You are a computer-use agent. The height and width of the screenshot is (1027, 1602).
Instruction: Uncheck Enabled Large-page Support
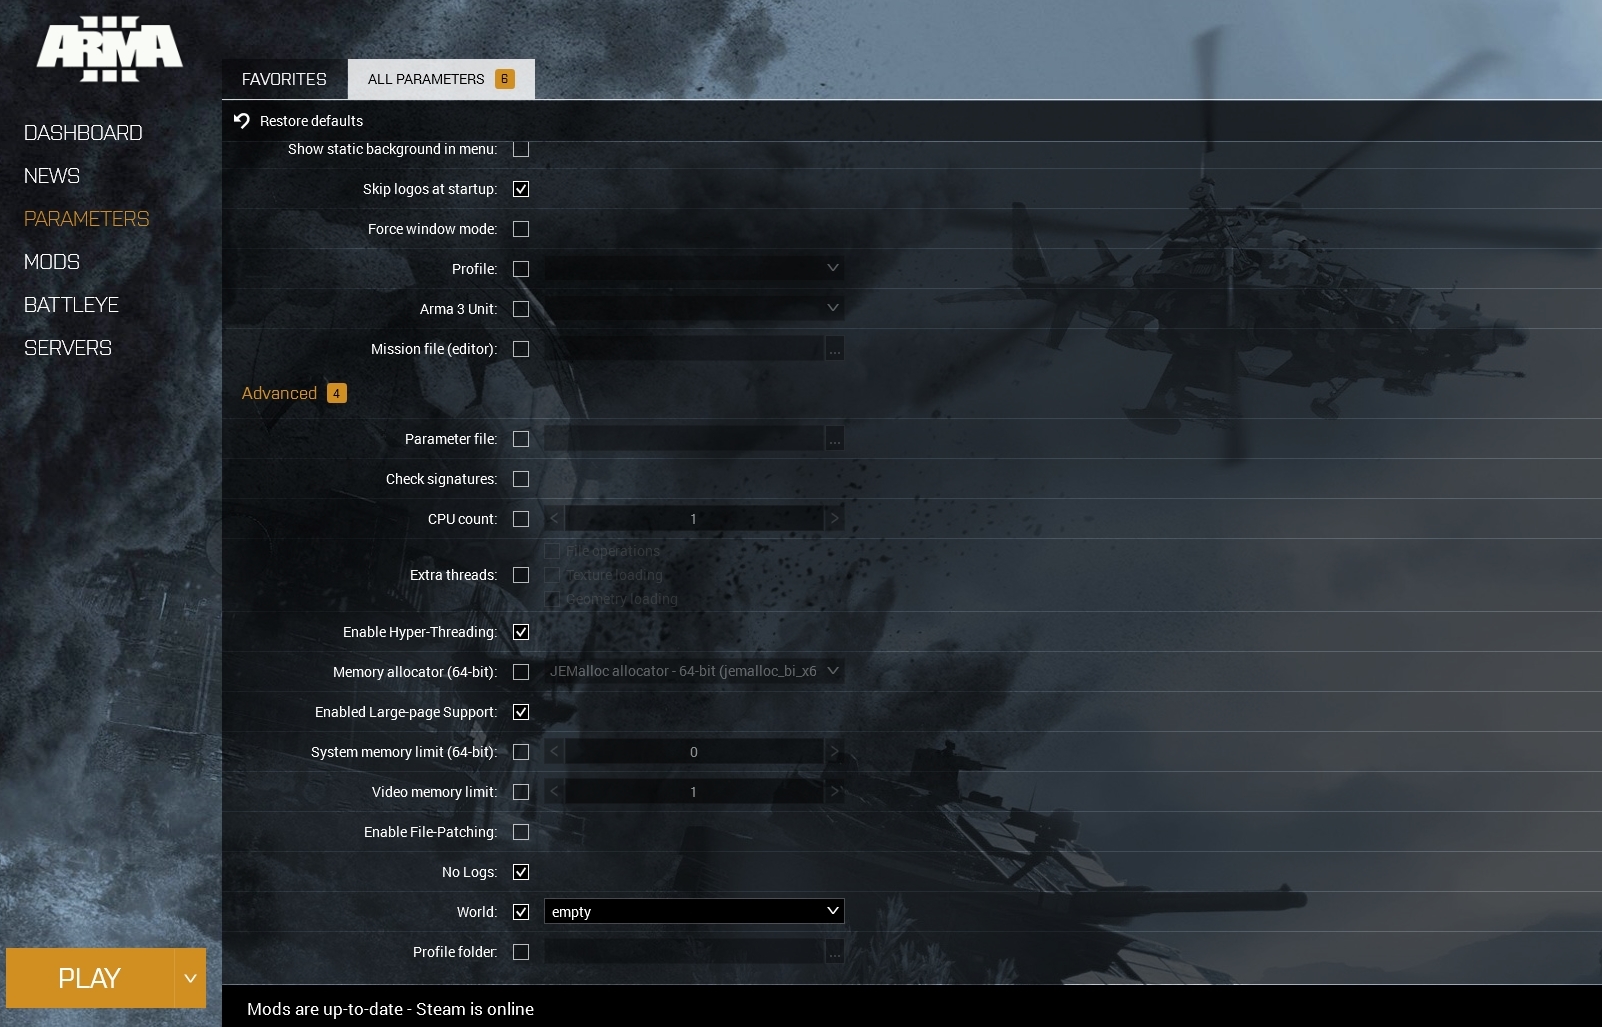(x=521, y=712)
